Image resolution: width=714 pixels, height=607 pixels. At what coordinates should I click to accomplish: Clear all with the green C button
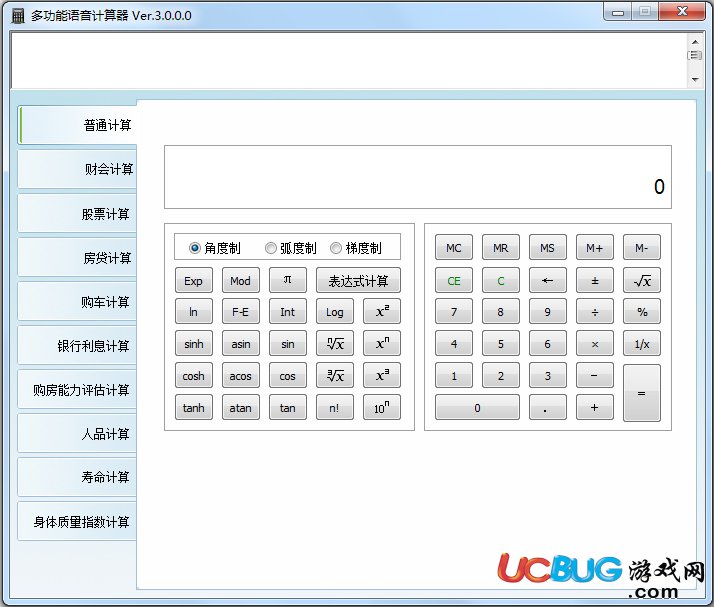[x=501, y=280]
